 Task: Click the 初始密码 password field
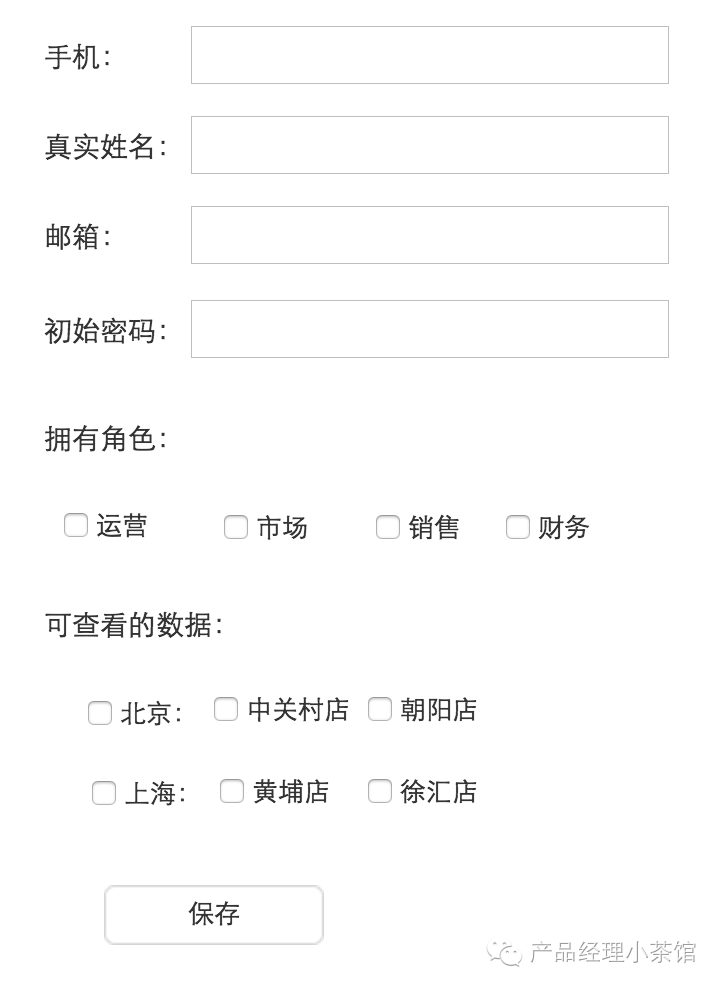coord(430,329)
